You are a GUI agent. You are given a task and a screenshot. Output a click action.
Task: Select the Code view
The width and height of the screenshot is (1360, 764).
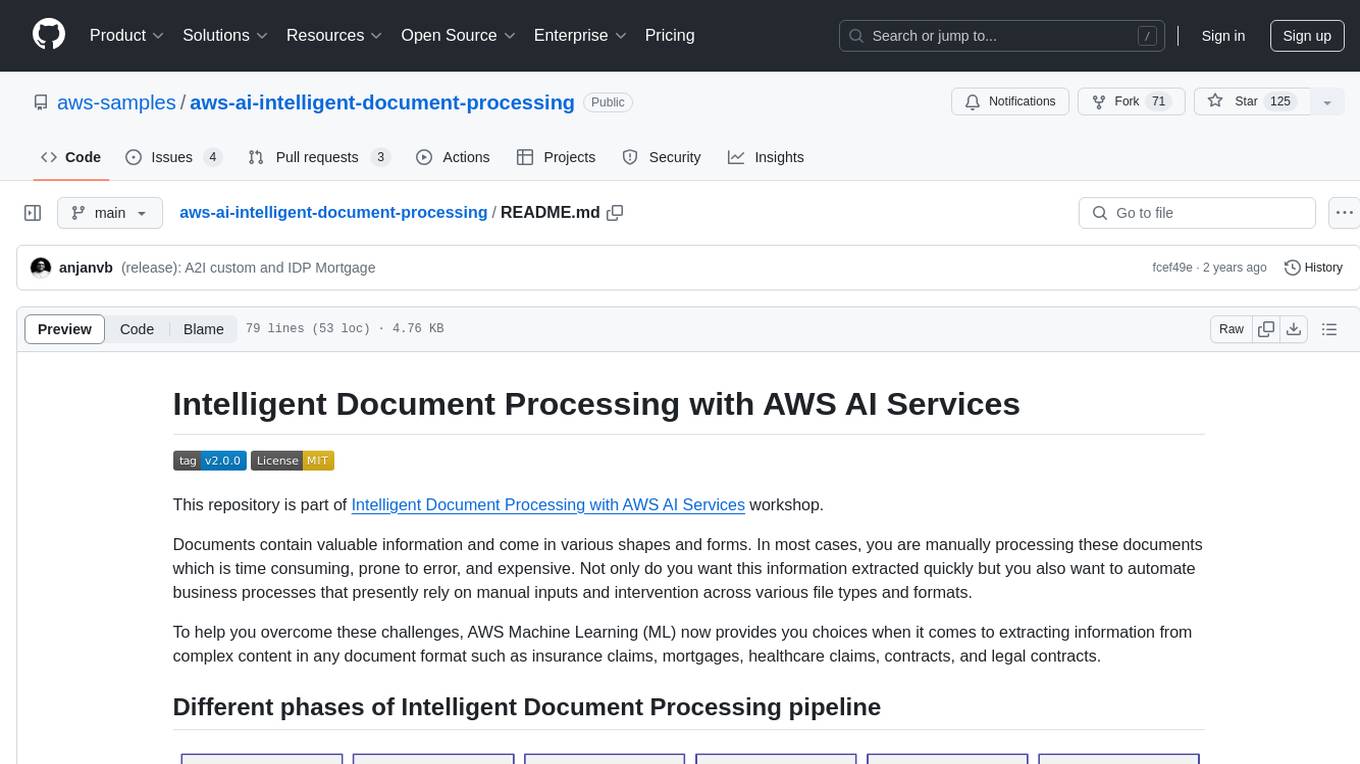point(137,329)
